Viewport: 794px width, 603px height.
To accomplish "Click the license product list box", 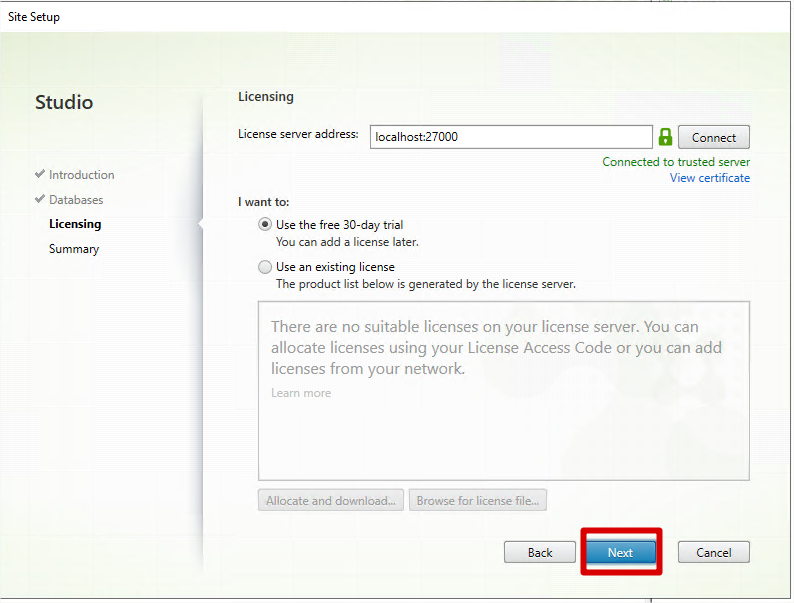I will pos(504,391).
